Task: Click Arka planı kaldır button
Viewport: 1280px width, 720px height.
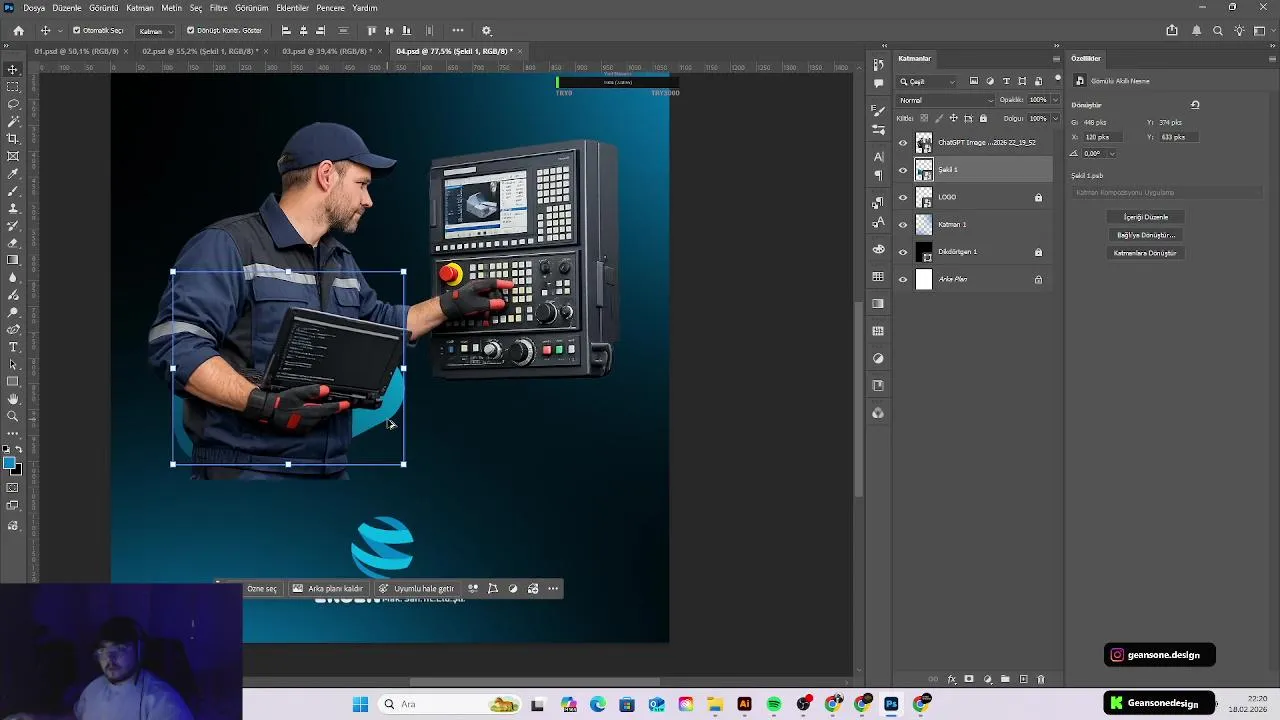Action: 328,589
